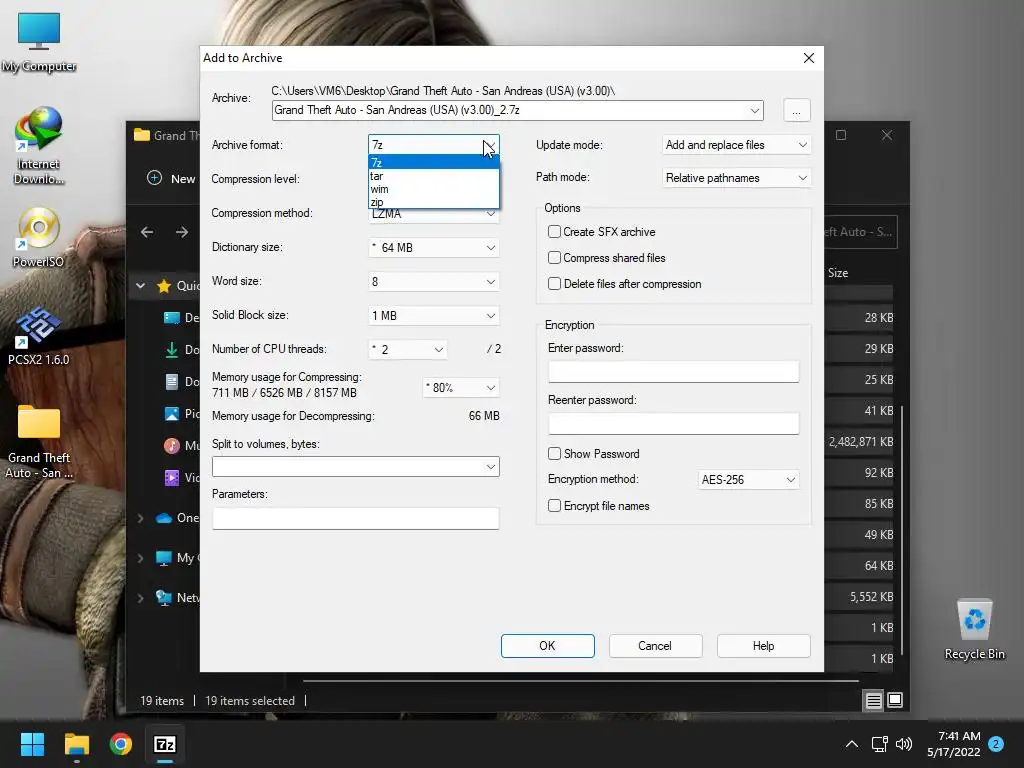Open Grand Theft Auto folder on desktop
1024x768 pixels.
click(39, 442)
